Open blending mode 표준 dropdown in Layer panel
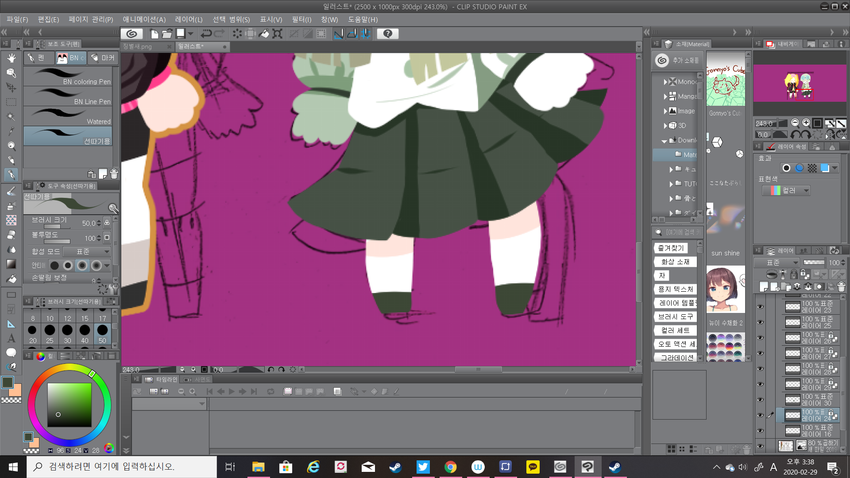The image size is (850, 478). tap(778, 262)
